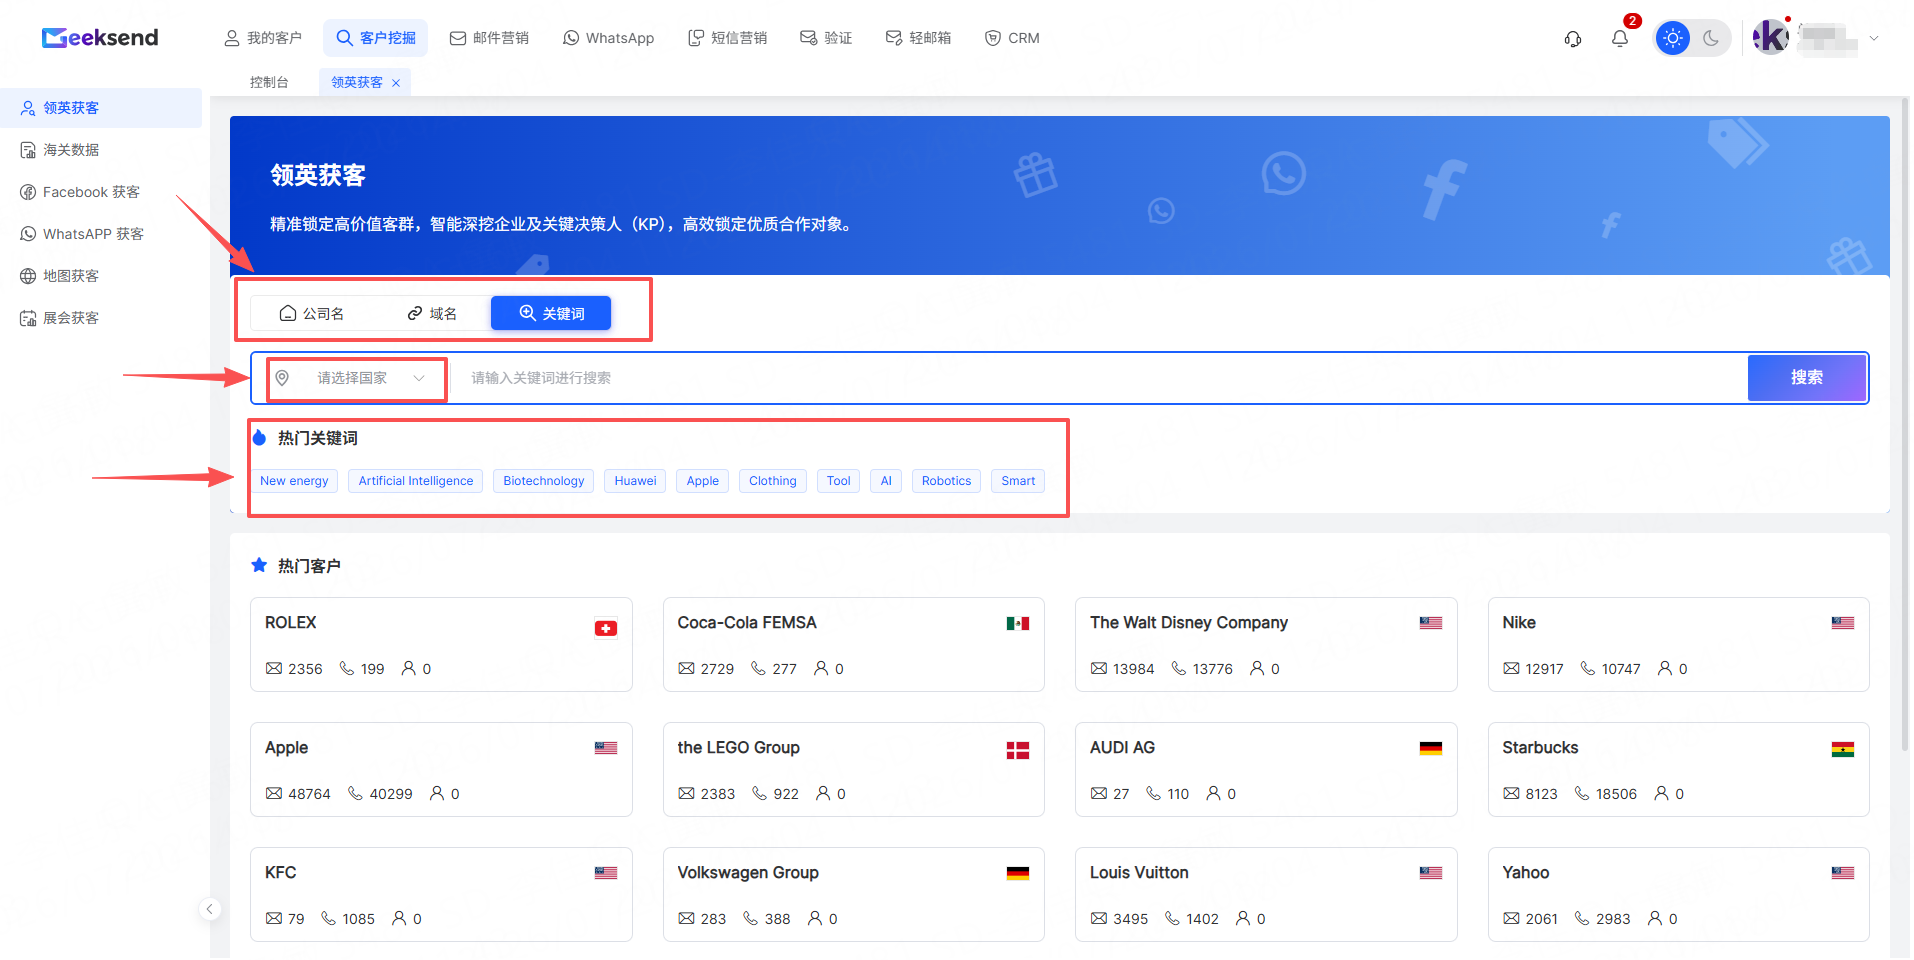Open the KFC customer card
This screenshot has width=1914, height=960.
point(441,895)
